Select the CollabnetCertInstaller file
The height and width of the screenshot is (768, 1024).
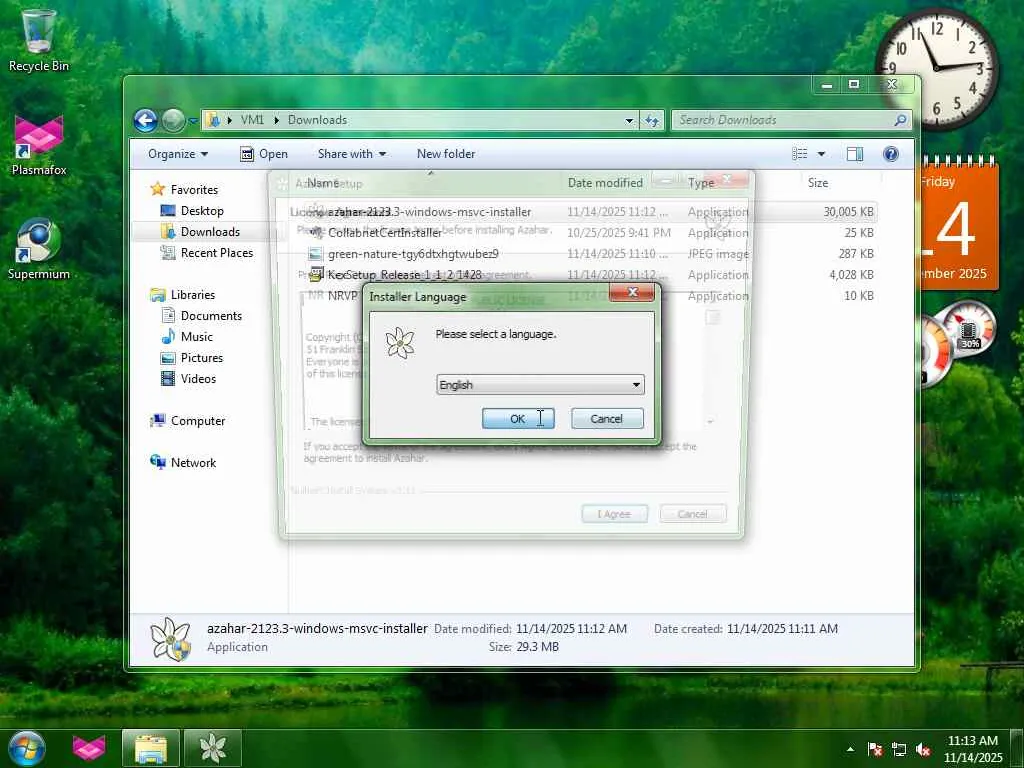point(385,232)
